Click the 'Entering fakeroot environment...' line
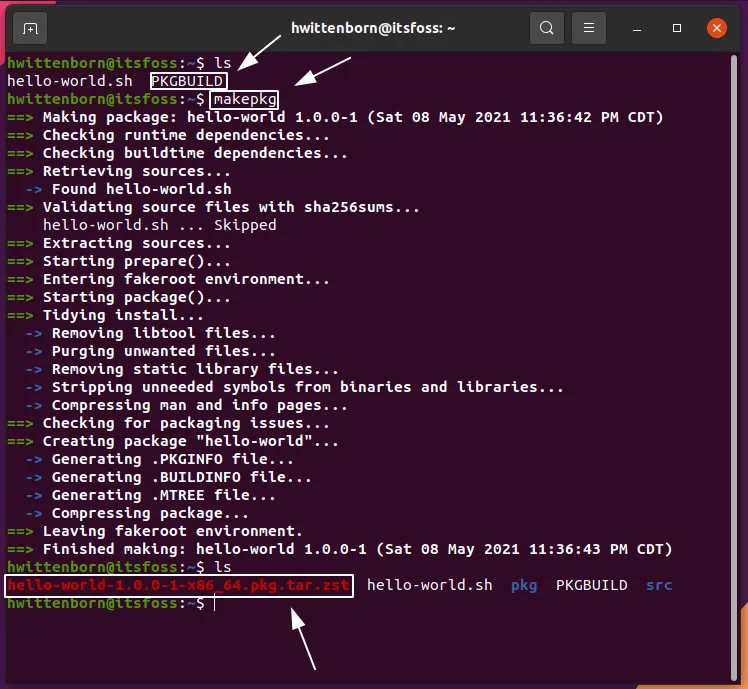 pos(185,279)
